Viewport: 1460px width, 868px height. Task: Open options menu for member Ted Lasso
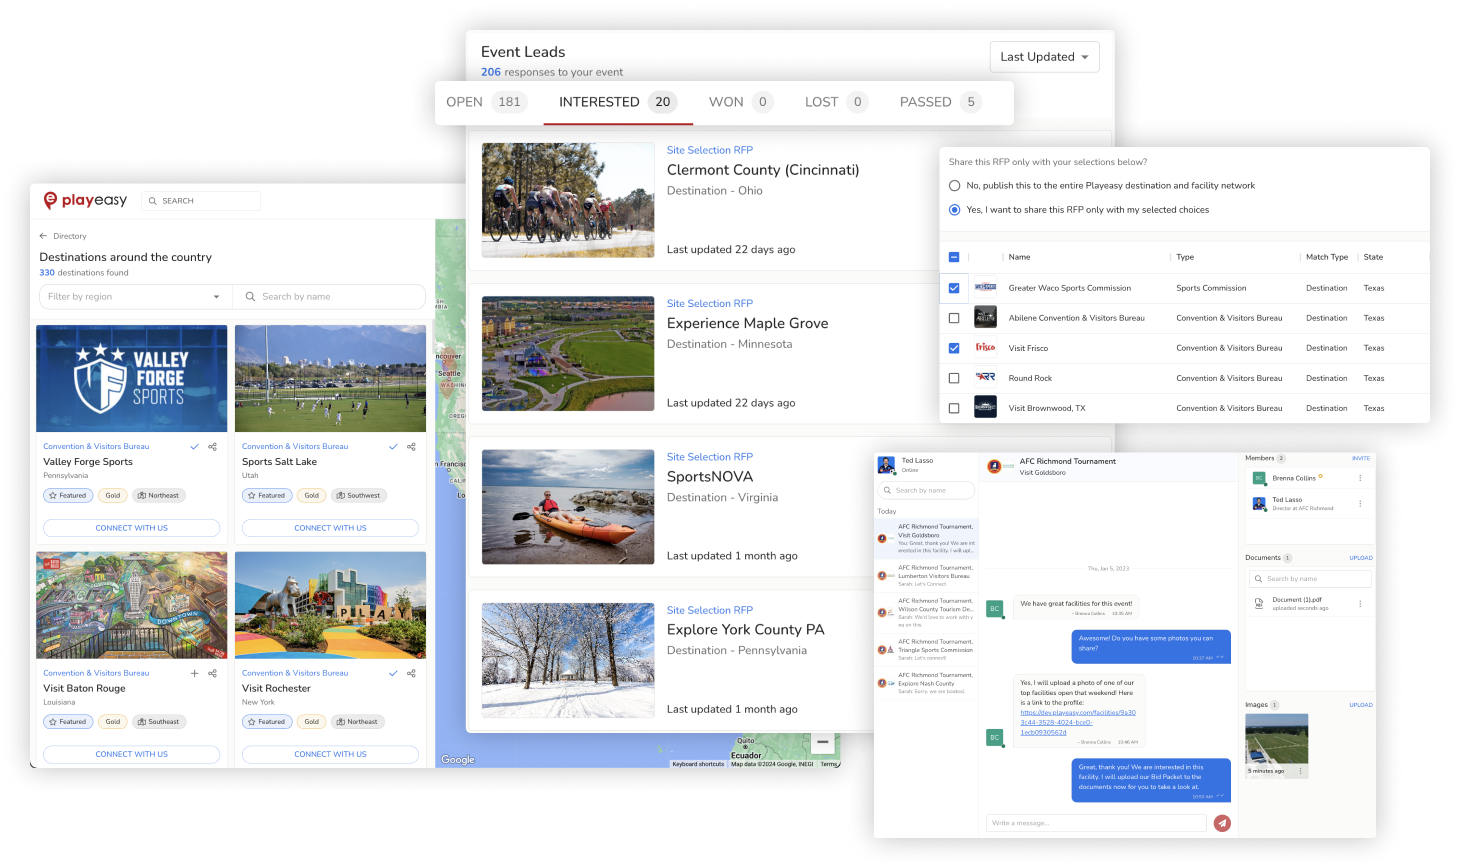tap(1360, 503)
